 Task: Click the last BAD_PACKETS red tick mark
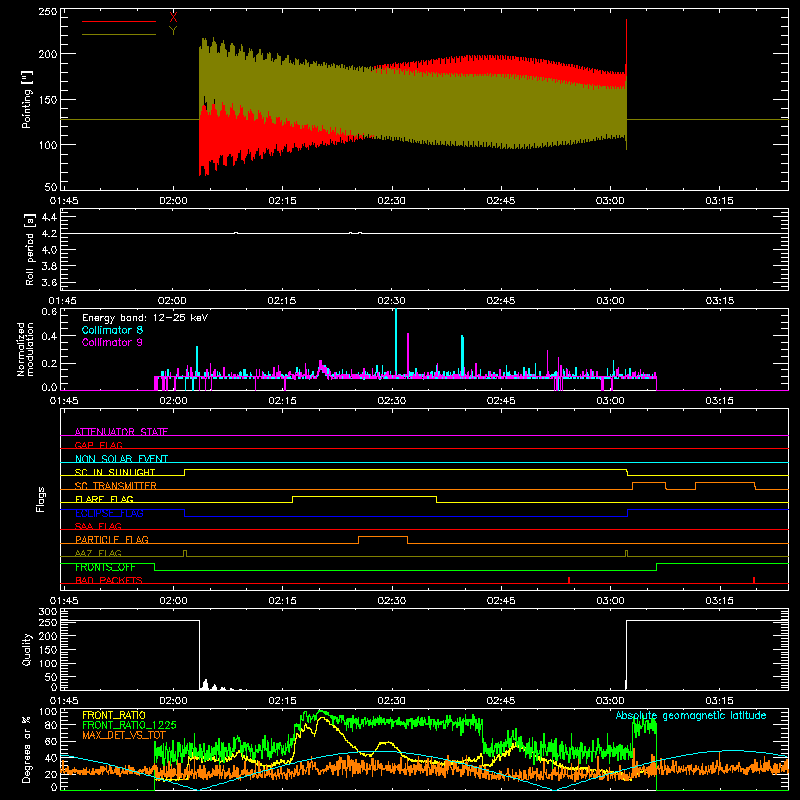tap(754, 580)
